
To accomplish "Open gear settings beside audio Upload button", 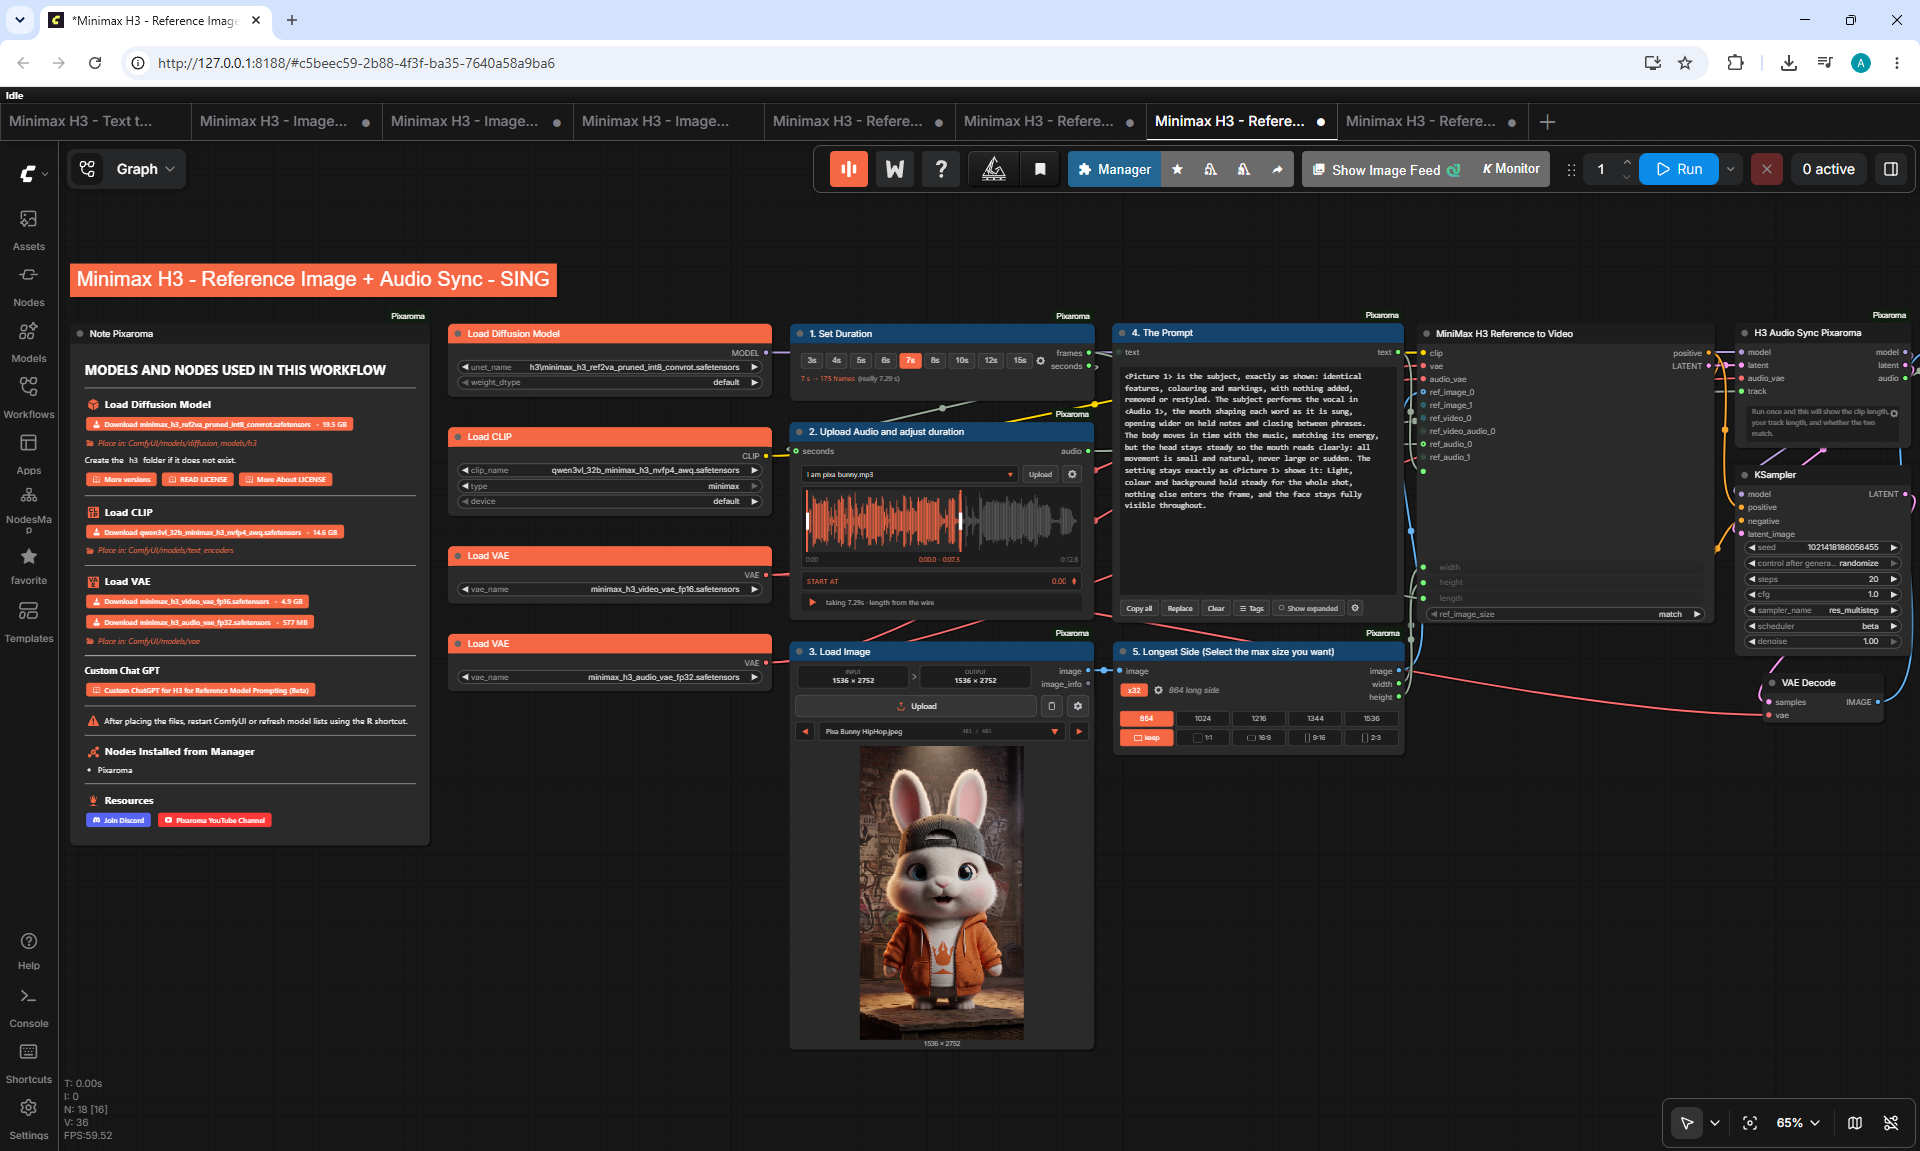I will pos(1072,474).
